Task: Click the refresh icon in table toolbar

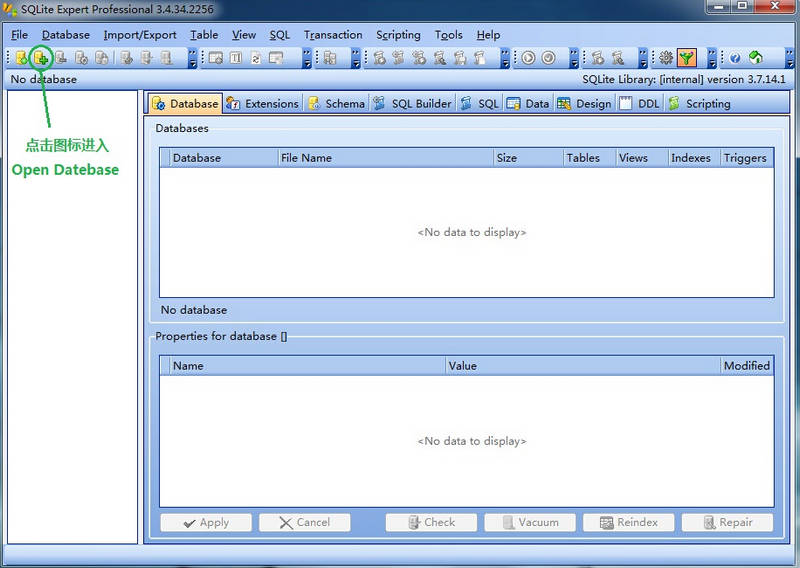Action: [x=256, y=58]
